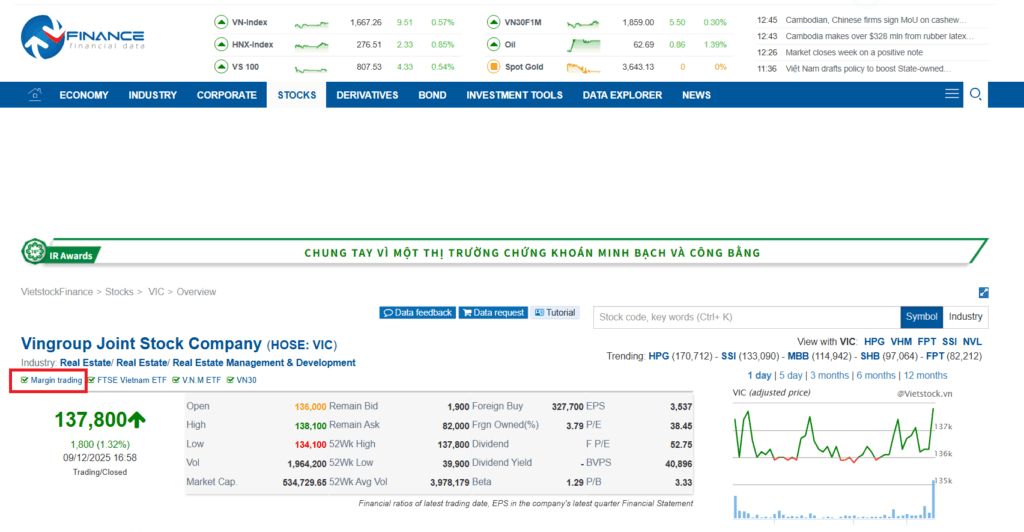Open VHM in View with VIC list
This screenshot has height=532, width=1024.
pyautogui.click(x=901, y=341)
